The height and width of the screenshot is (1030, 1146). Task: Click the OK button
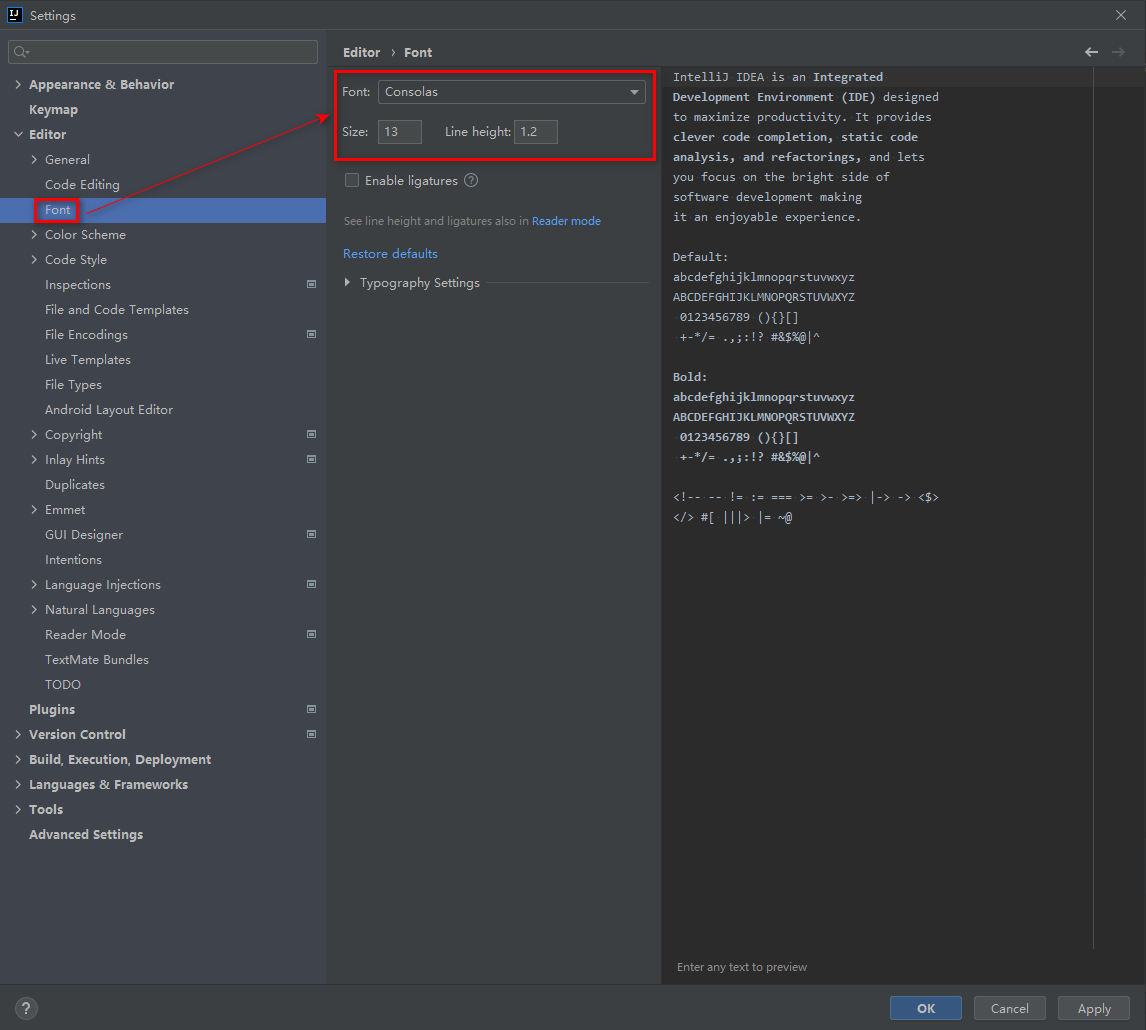(925, 1008)
